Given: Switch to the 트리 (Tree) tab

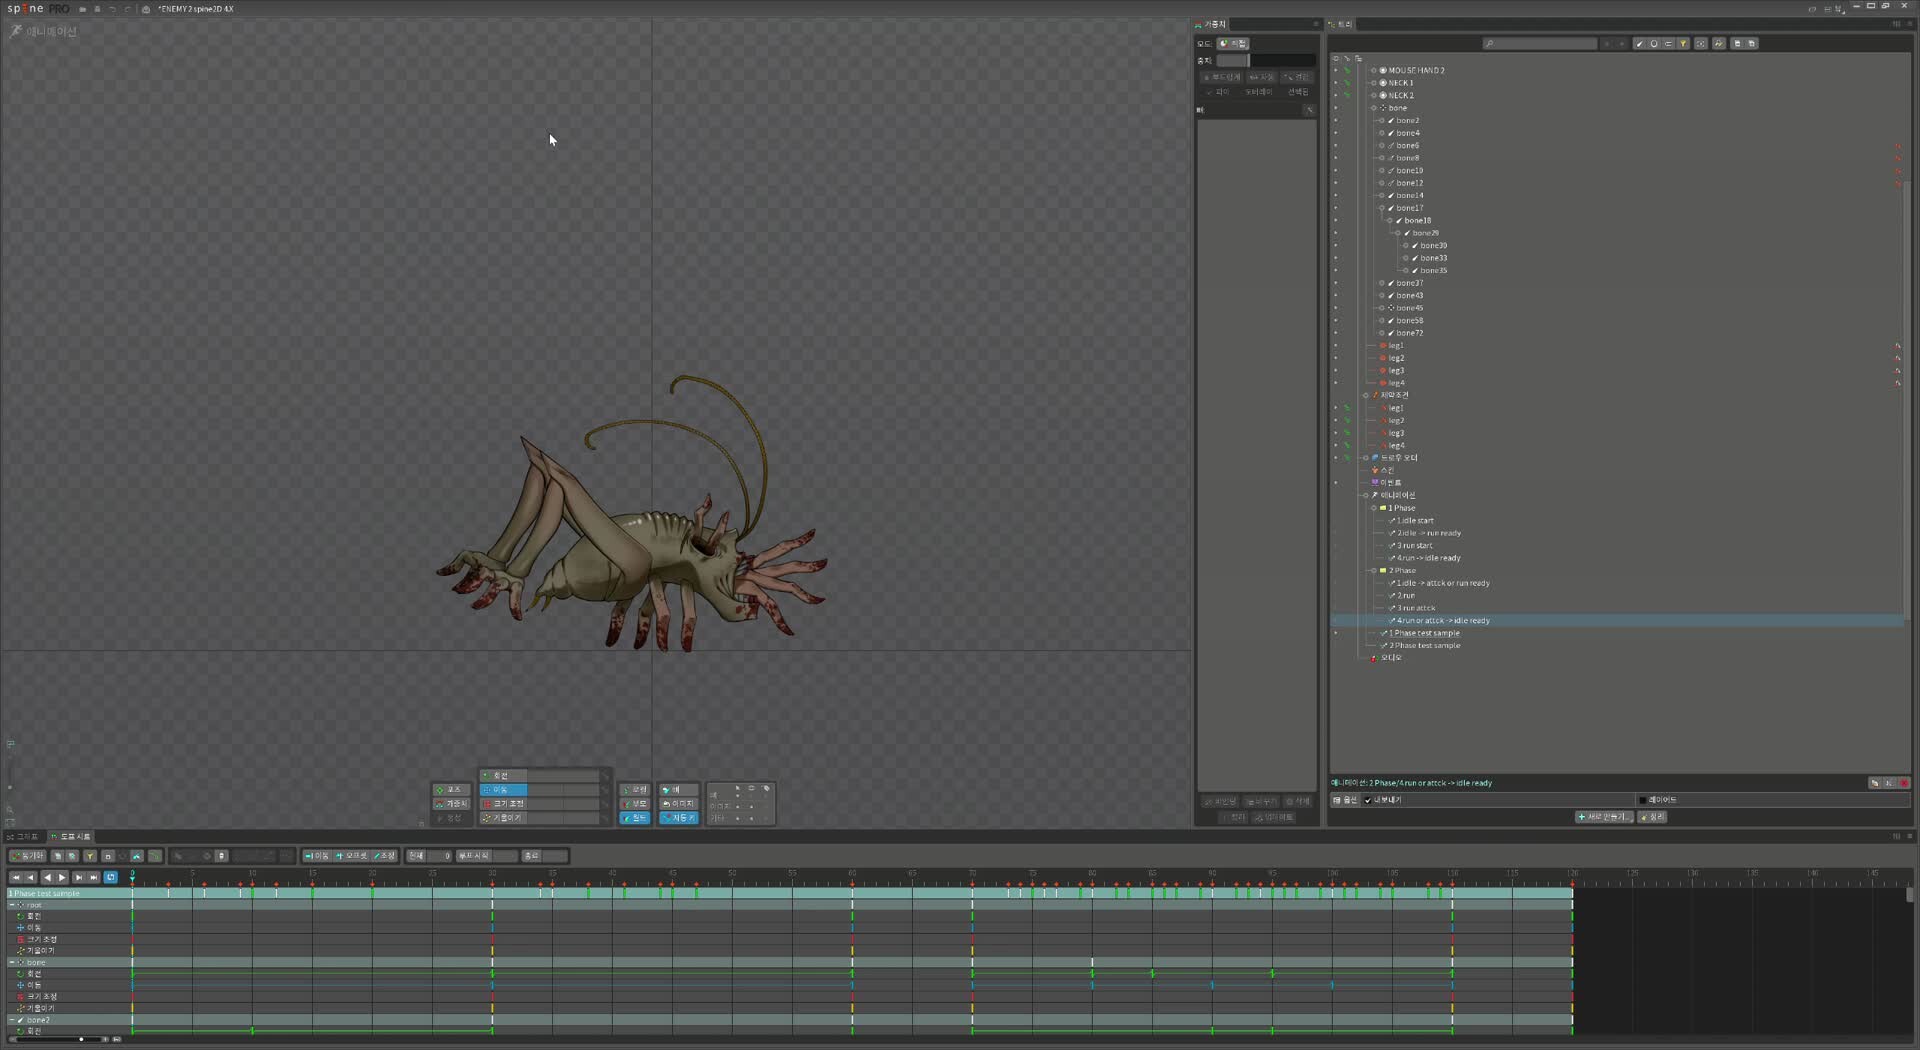Looking at the screenshot, I should coord(1342,24).
